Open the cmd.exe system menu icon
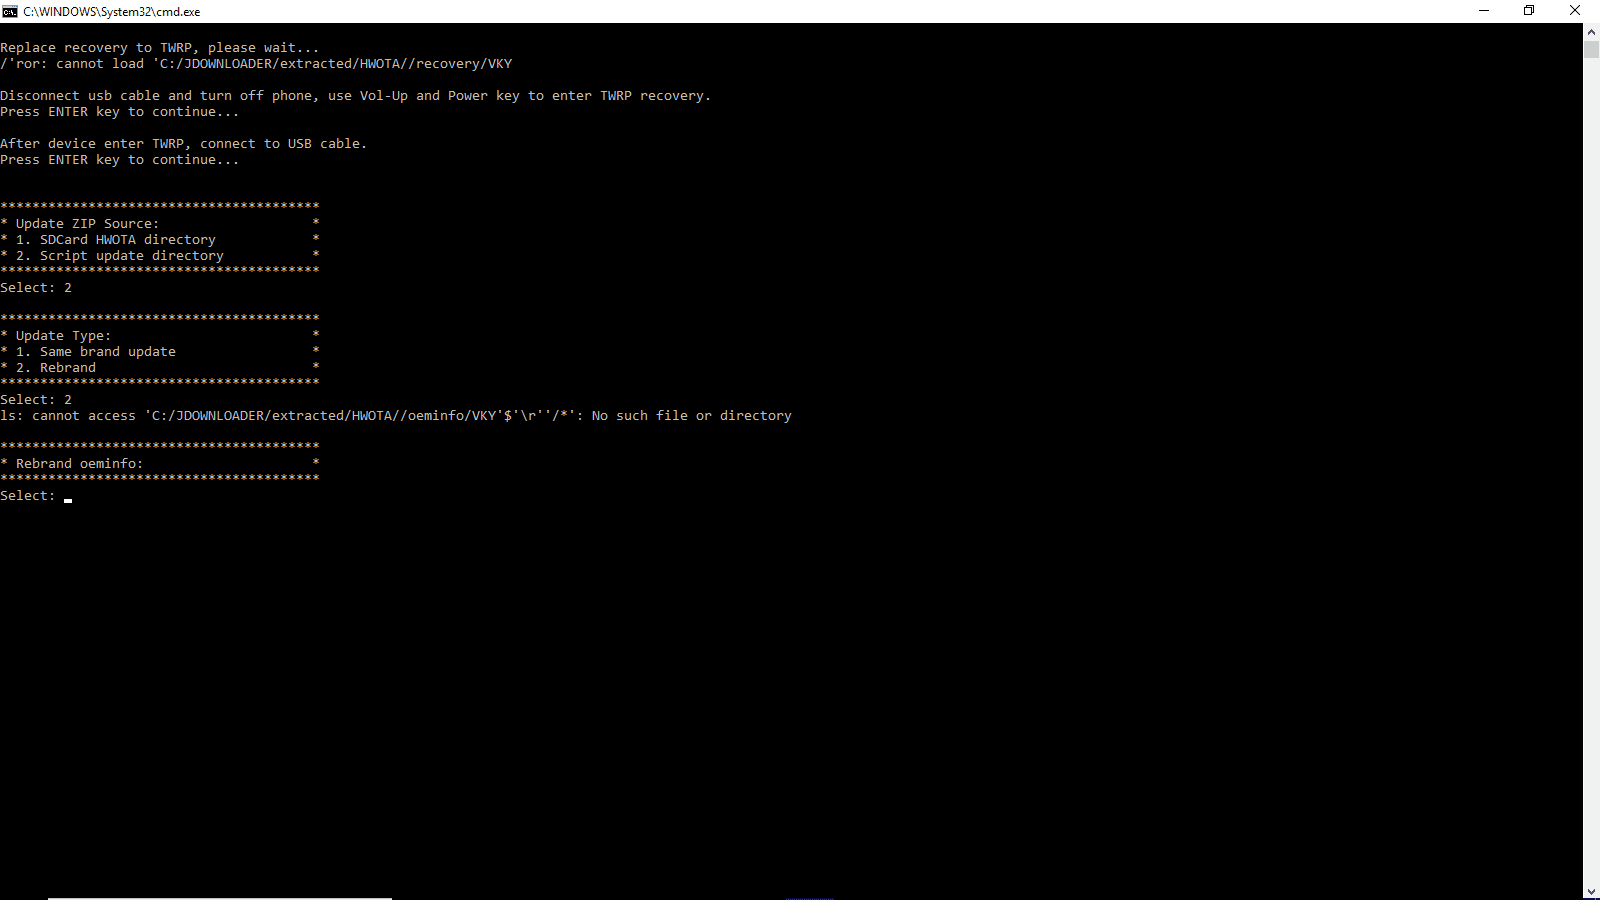The height and width of the screenshot is (900, 1600). [10, 11]
